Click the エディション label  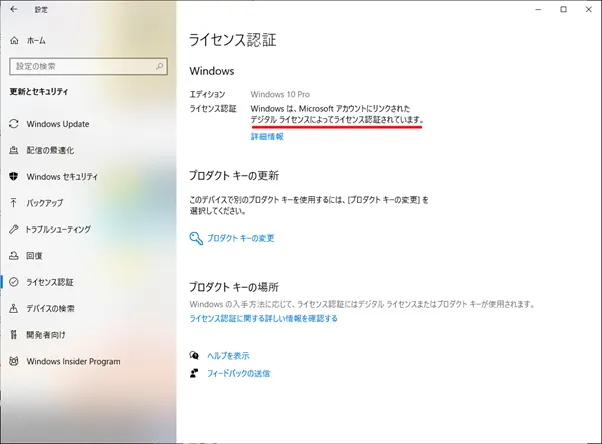(x=207, y=94)
